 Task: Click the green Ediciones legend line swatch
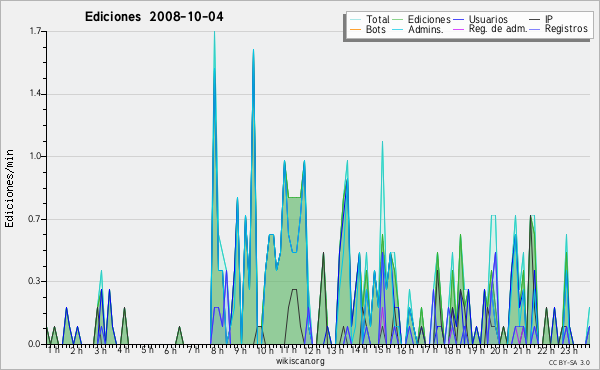398,20
